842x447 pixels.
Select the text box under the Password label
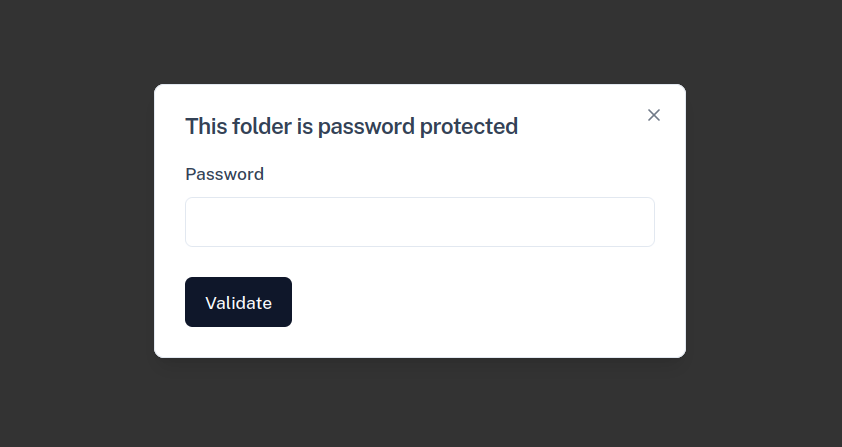tap(419, 222)
